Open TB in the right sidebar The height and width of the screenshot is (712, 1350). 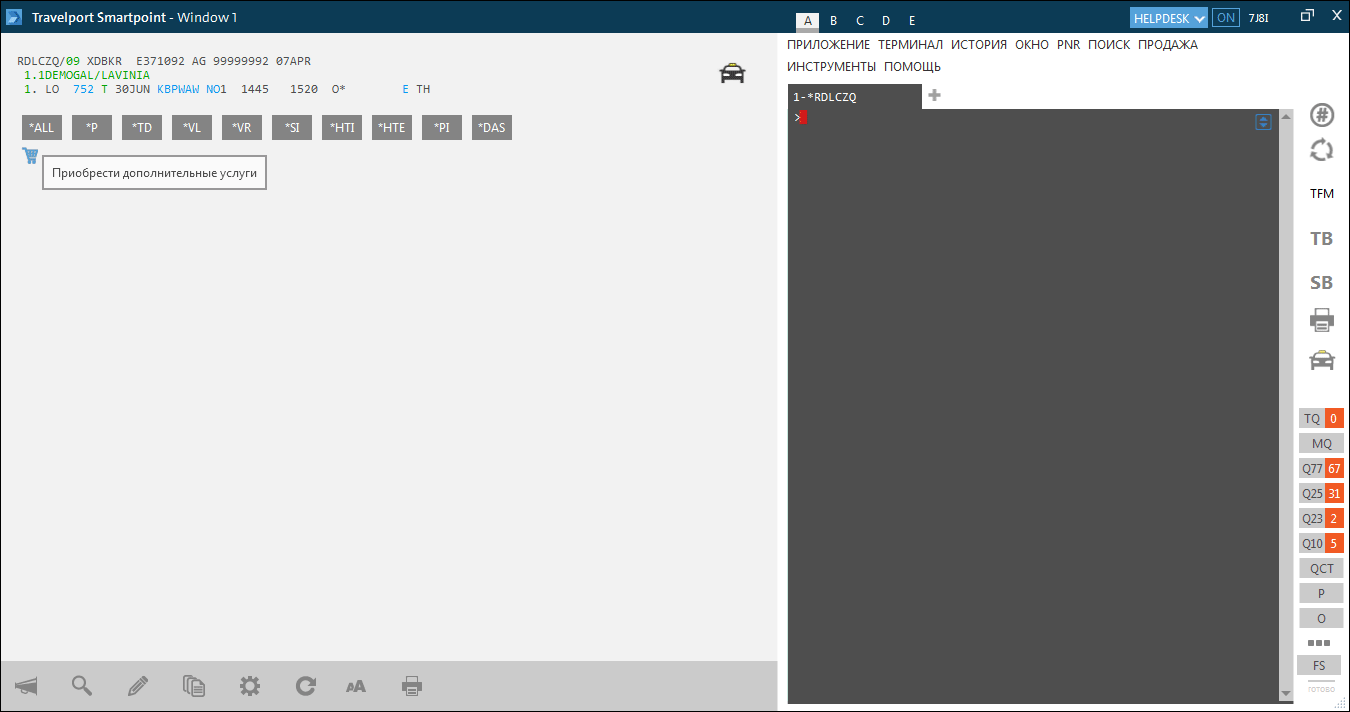1322,239
